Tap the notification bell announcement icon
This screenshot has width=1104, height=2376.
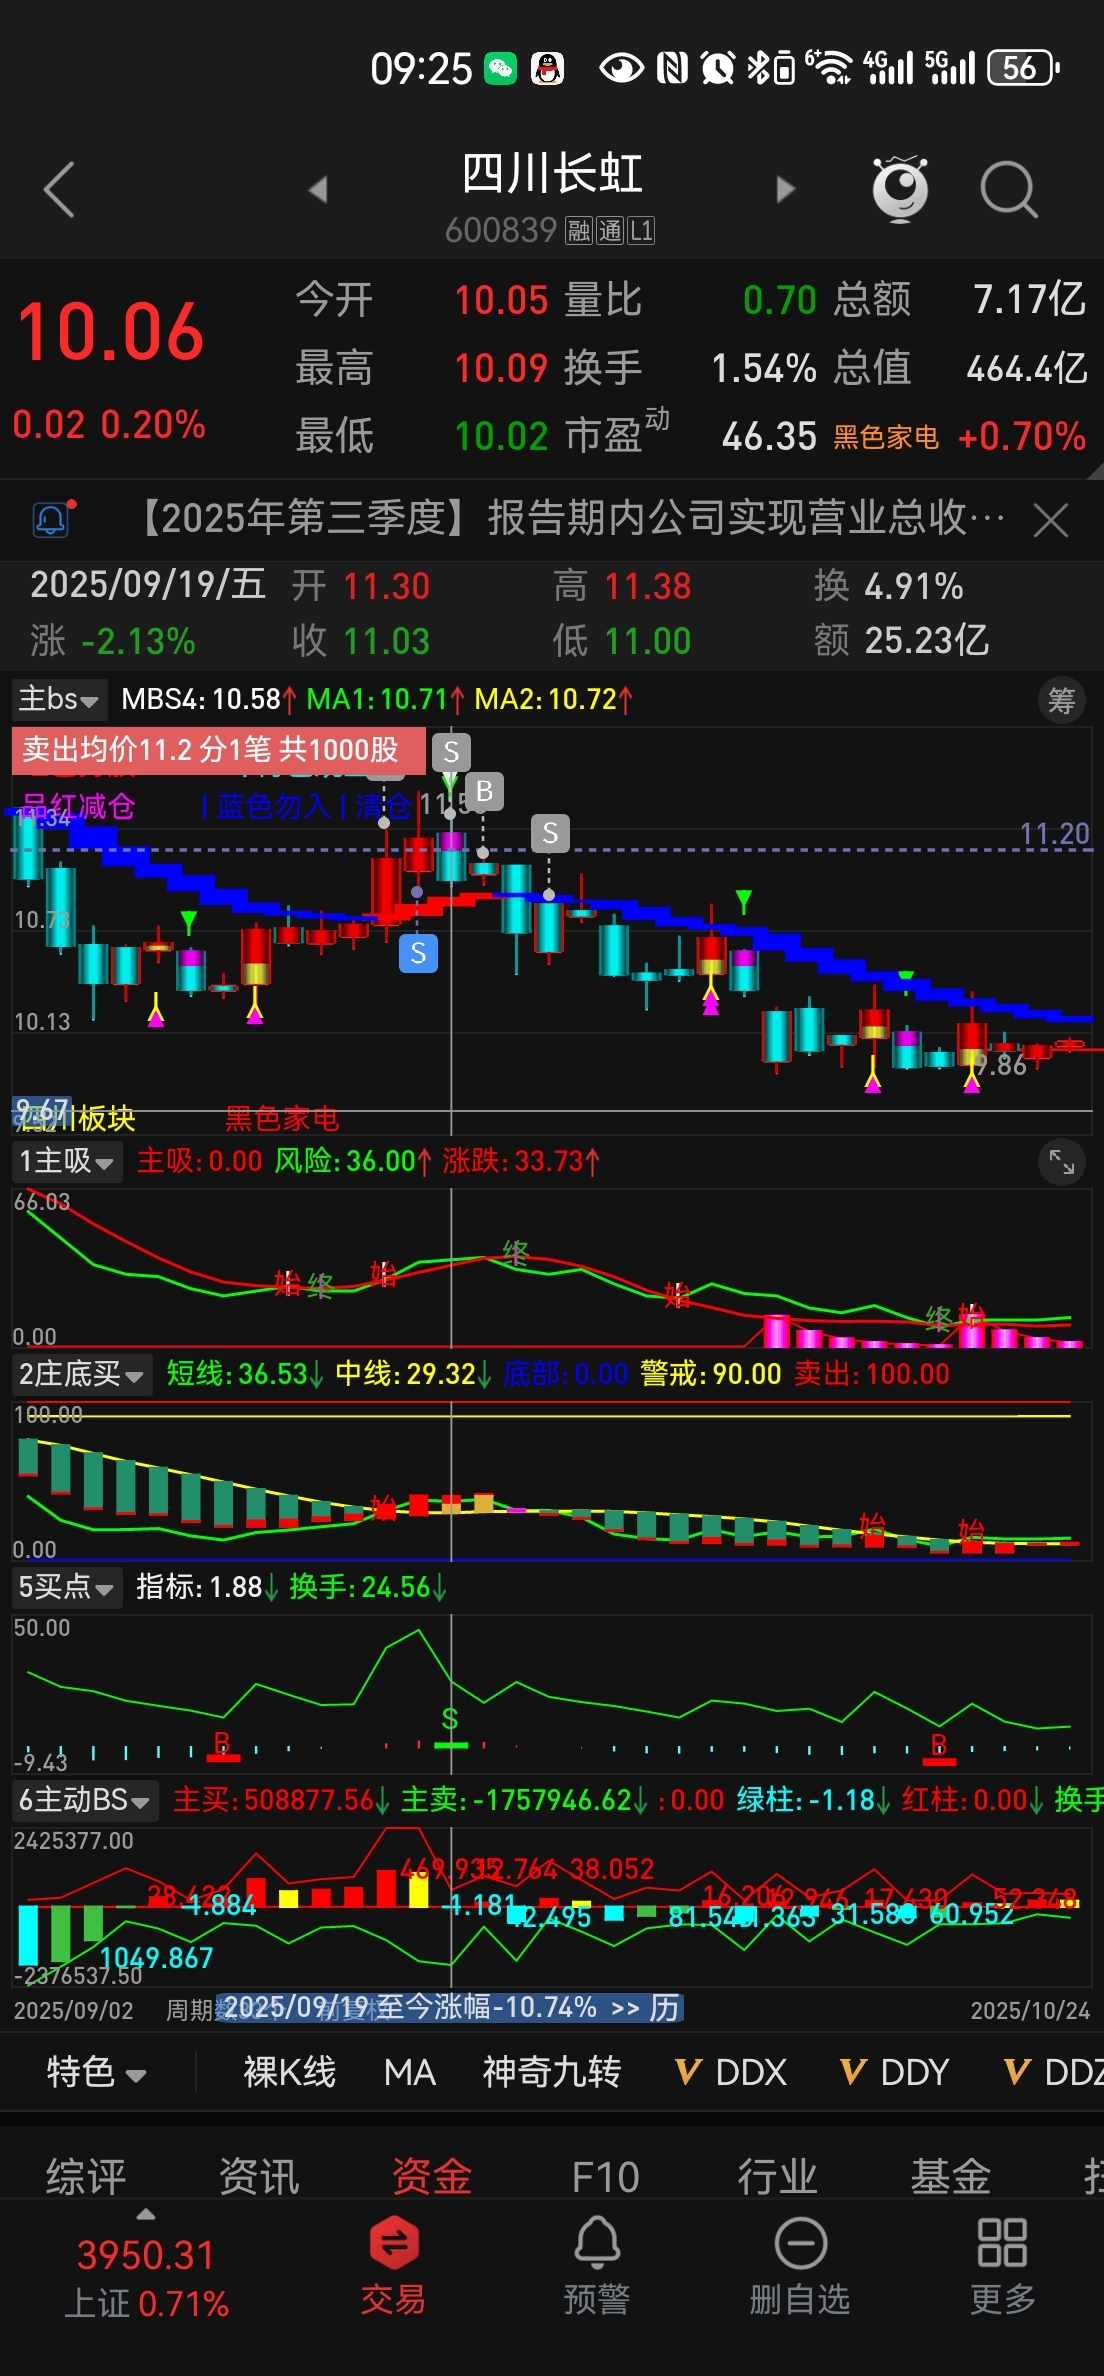pyautogui.click(x=53, y=518)
